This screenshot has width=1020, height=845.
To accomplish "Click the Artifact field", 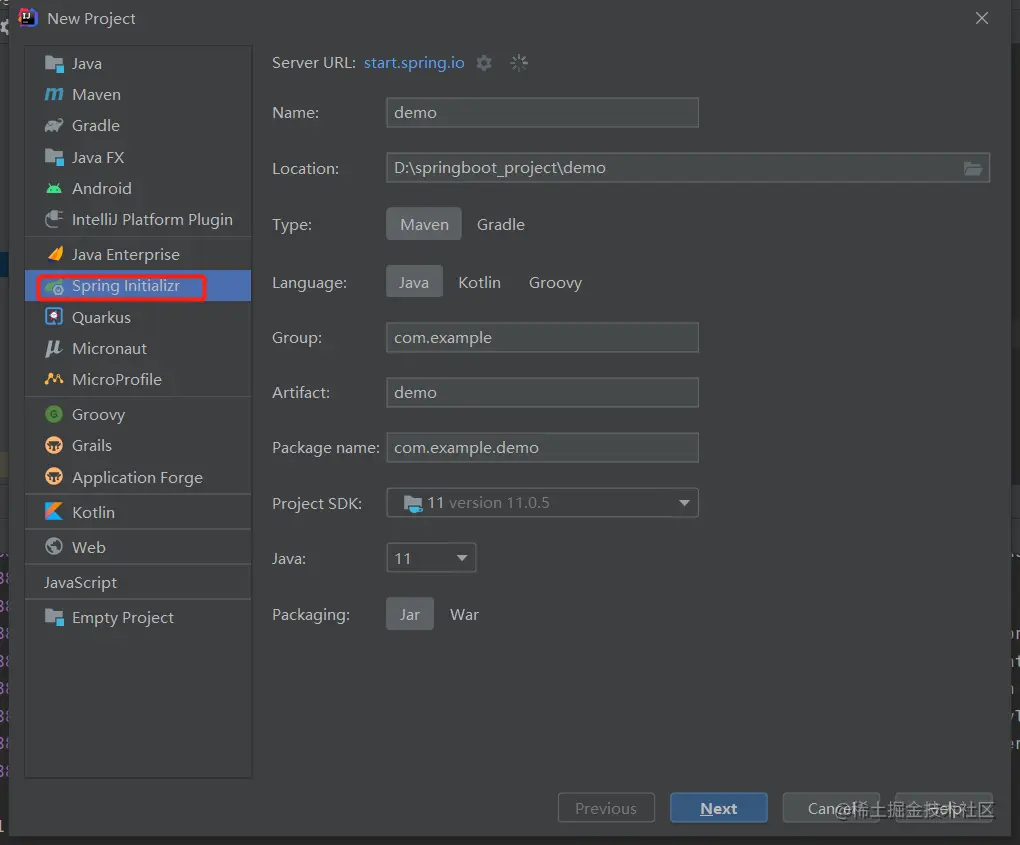I will [x=543, y=392].
